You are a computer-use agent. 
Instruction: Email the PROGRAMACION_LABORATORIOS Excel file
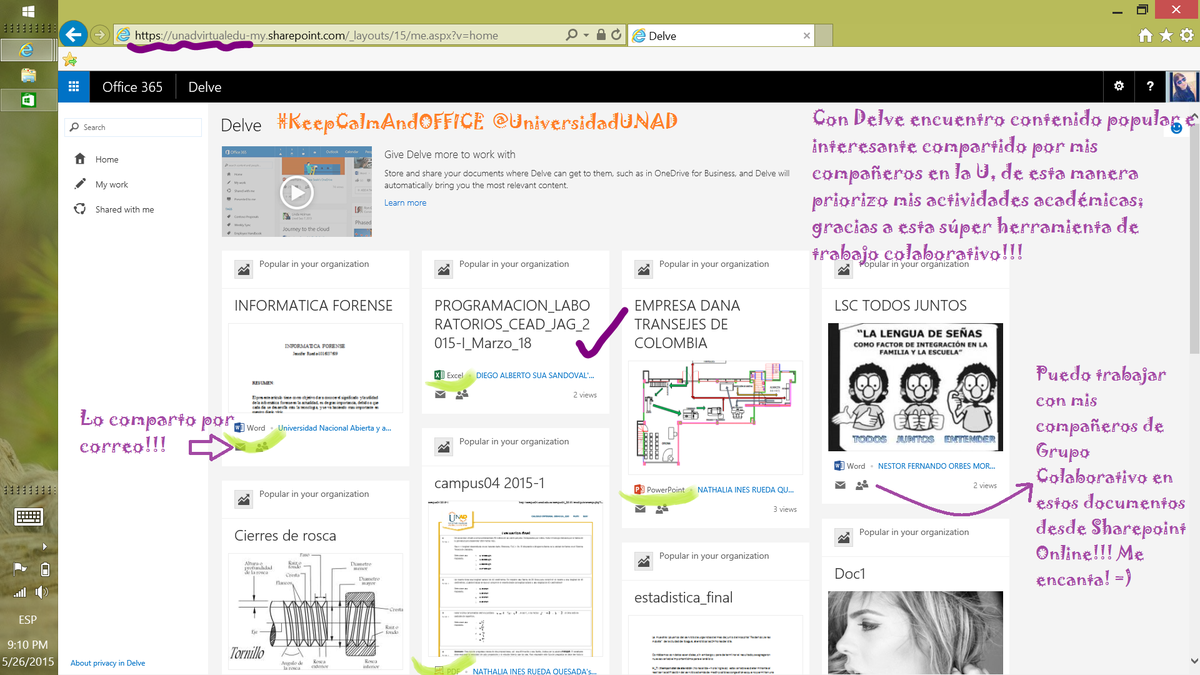click(440, 394)
